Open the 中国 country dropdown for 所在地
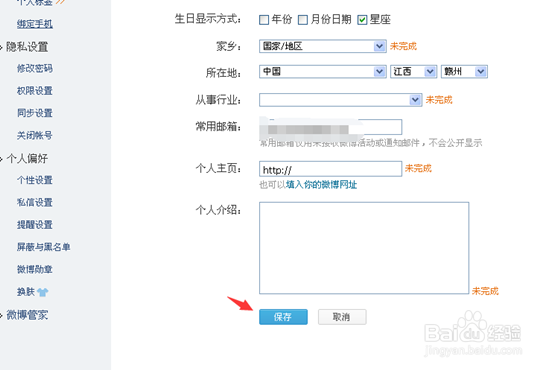 coord(323,72)
